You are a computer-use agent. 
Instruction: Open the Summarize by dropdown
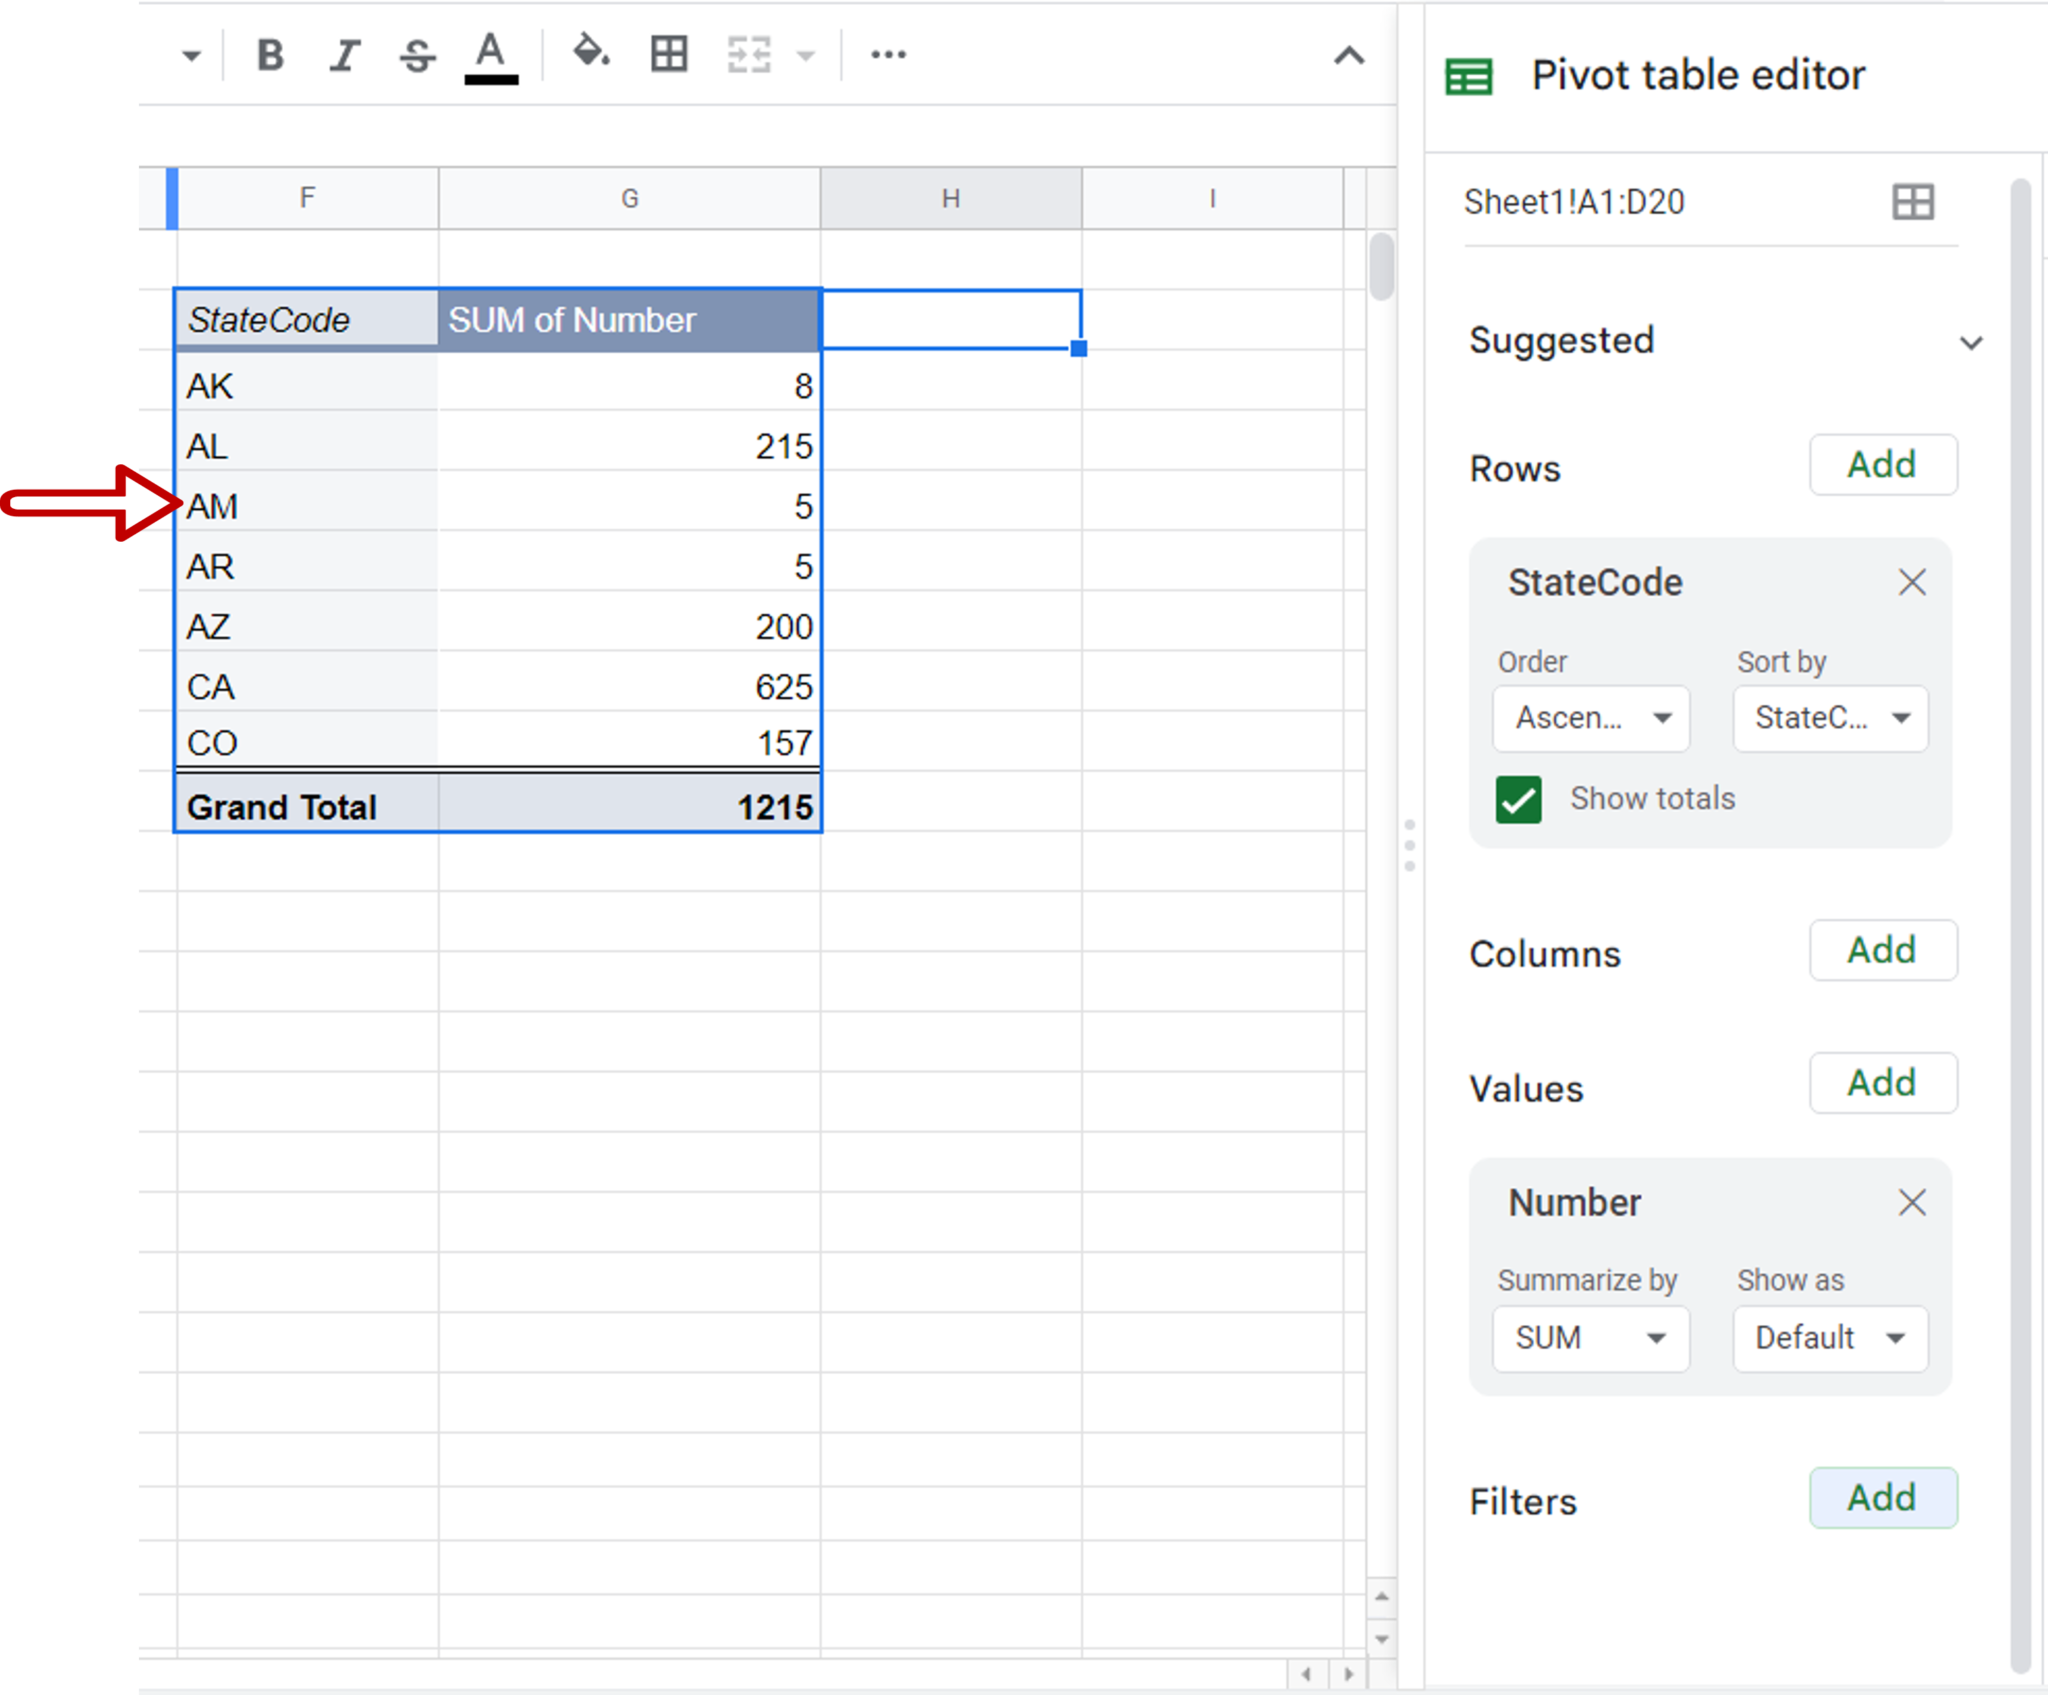click(1590, 1338)
